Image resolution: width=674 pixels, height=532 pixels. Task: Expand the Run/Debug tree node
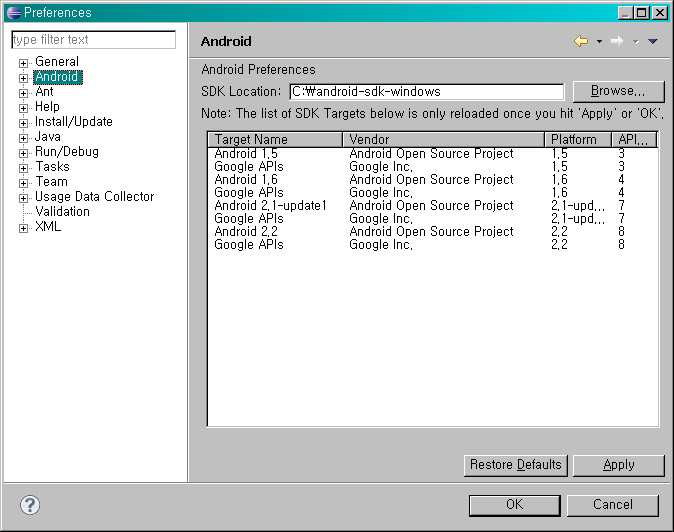click(x=23, y=153)
